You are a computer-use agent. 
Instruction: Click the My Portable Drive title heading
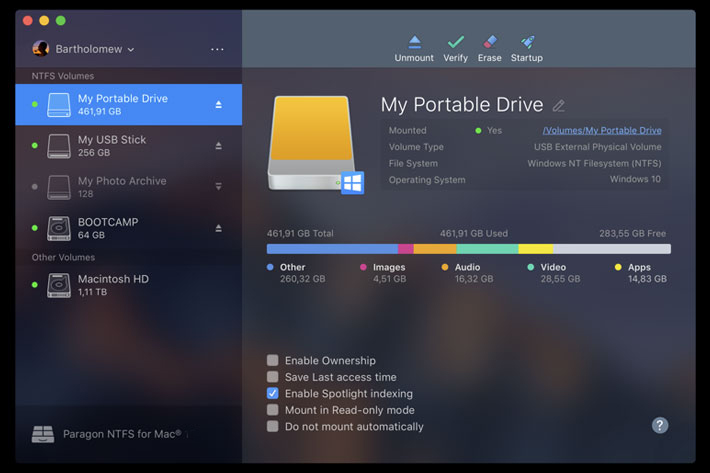pos(462,105)
